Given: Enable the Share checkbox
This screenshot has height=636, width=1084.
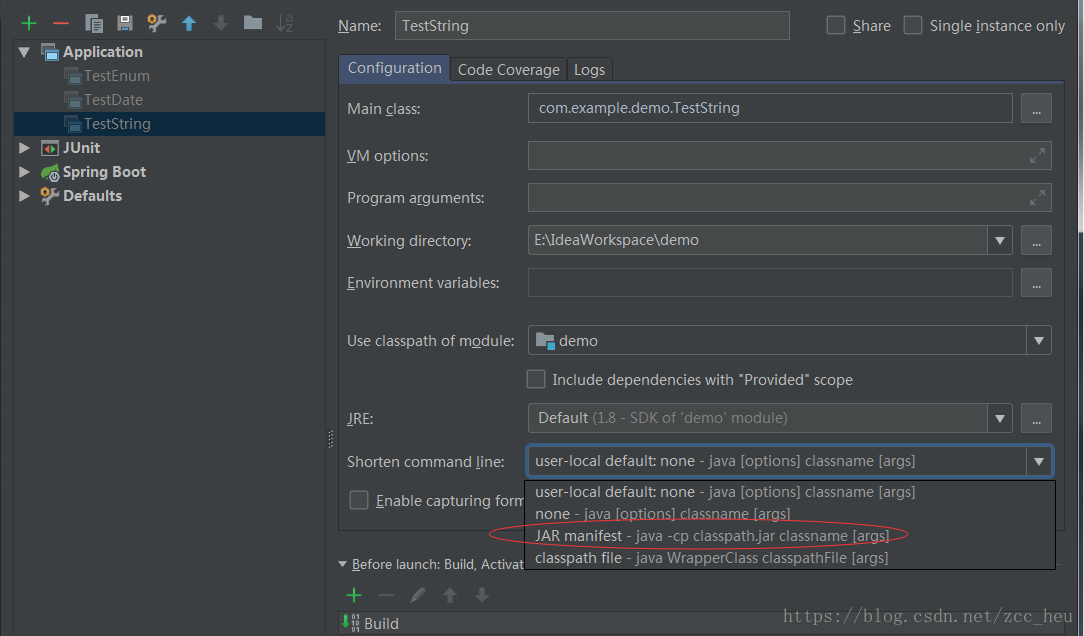Looking at the screenshot, I should point(836,25).
